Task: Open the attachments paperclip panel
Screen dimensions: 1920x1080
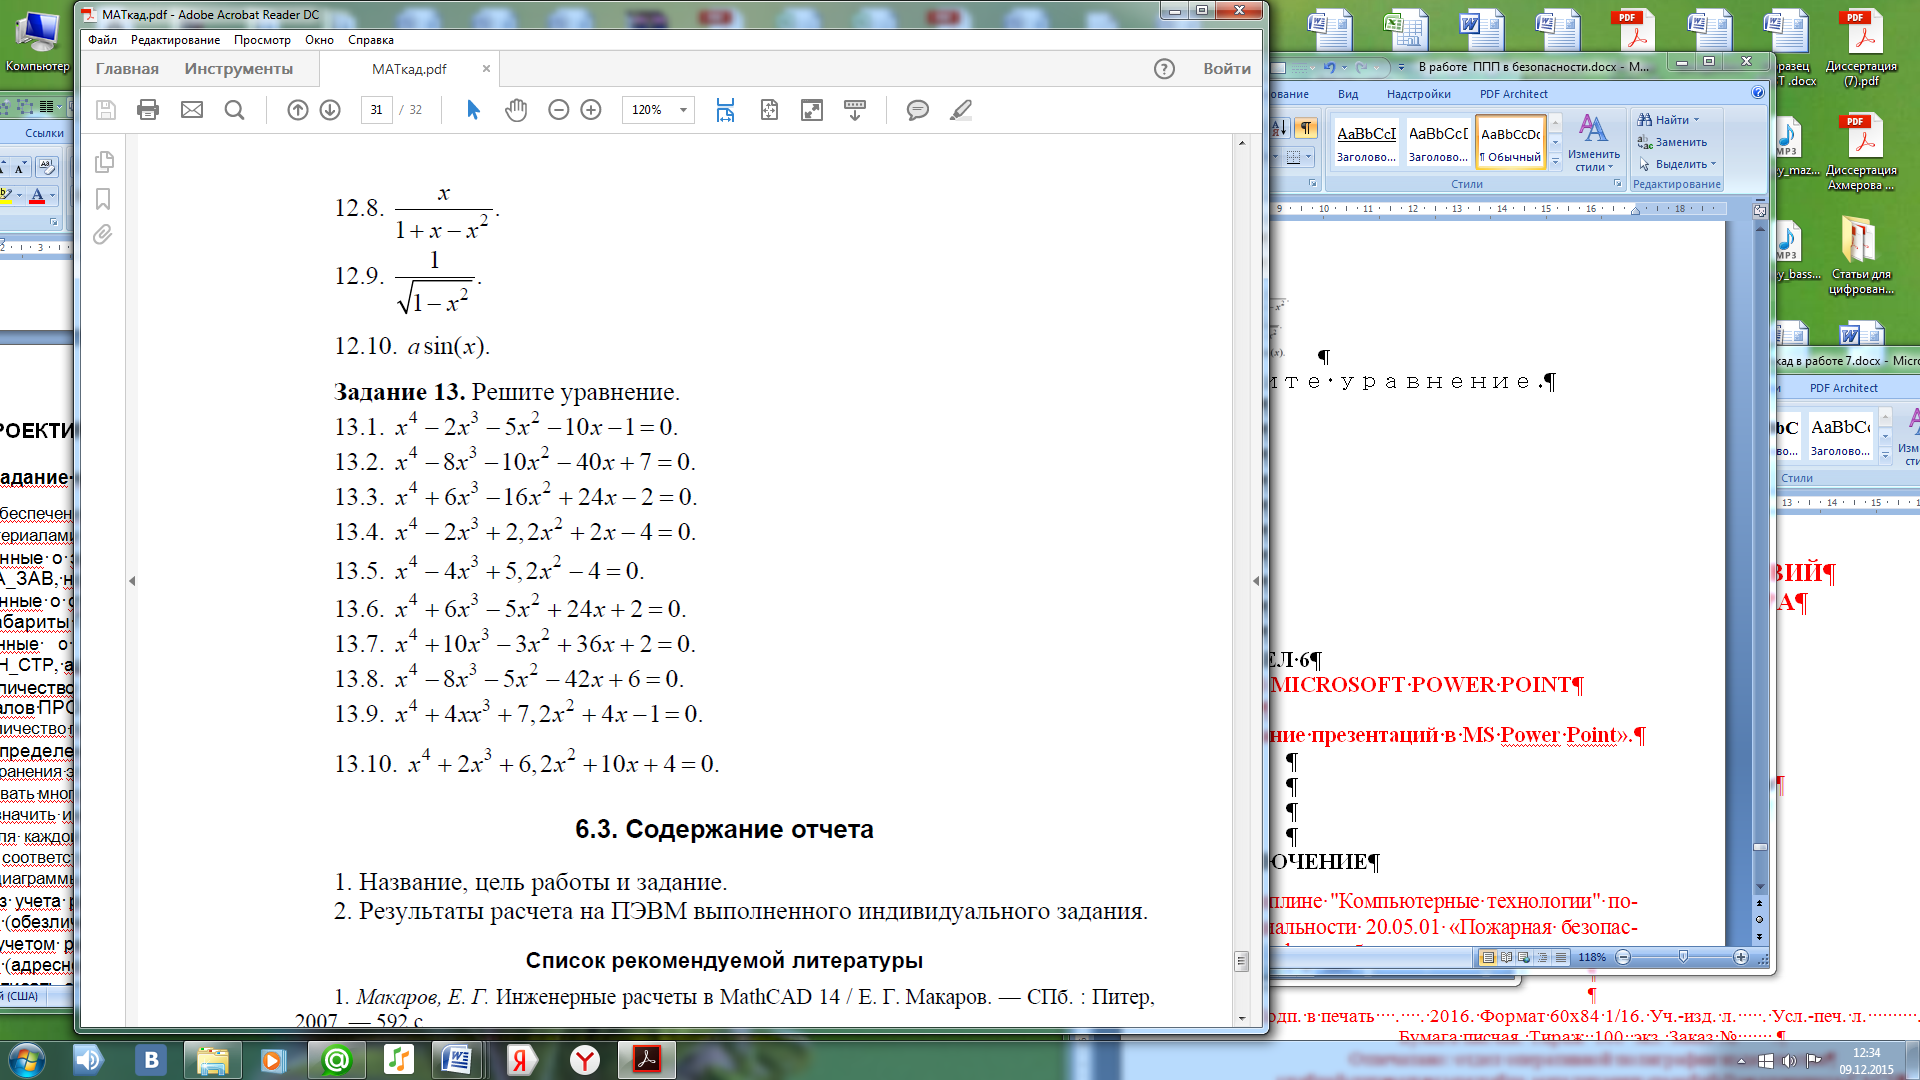Action: tap(102, 235)
